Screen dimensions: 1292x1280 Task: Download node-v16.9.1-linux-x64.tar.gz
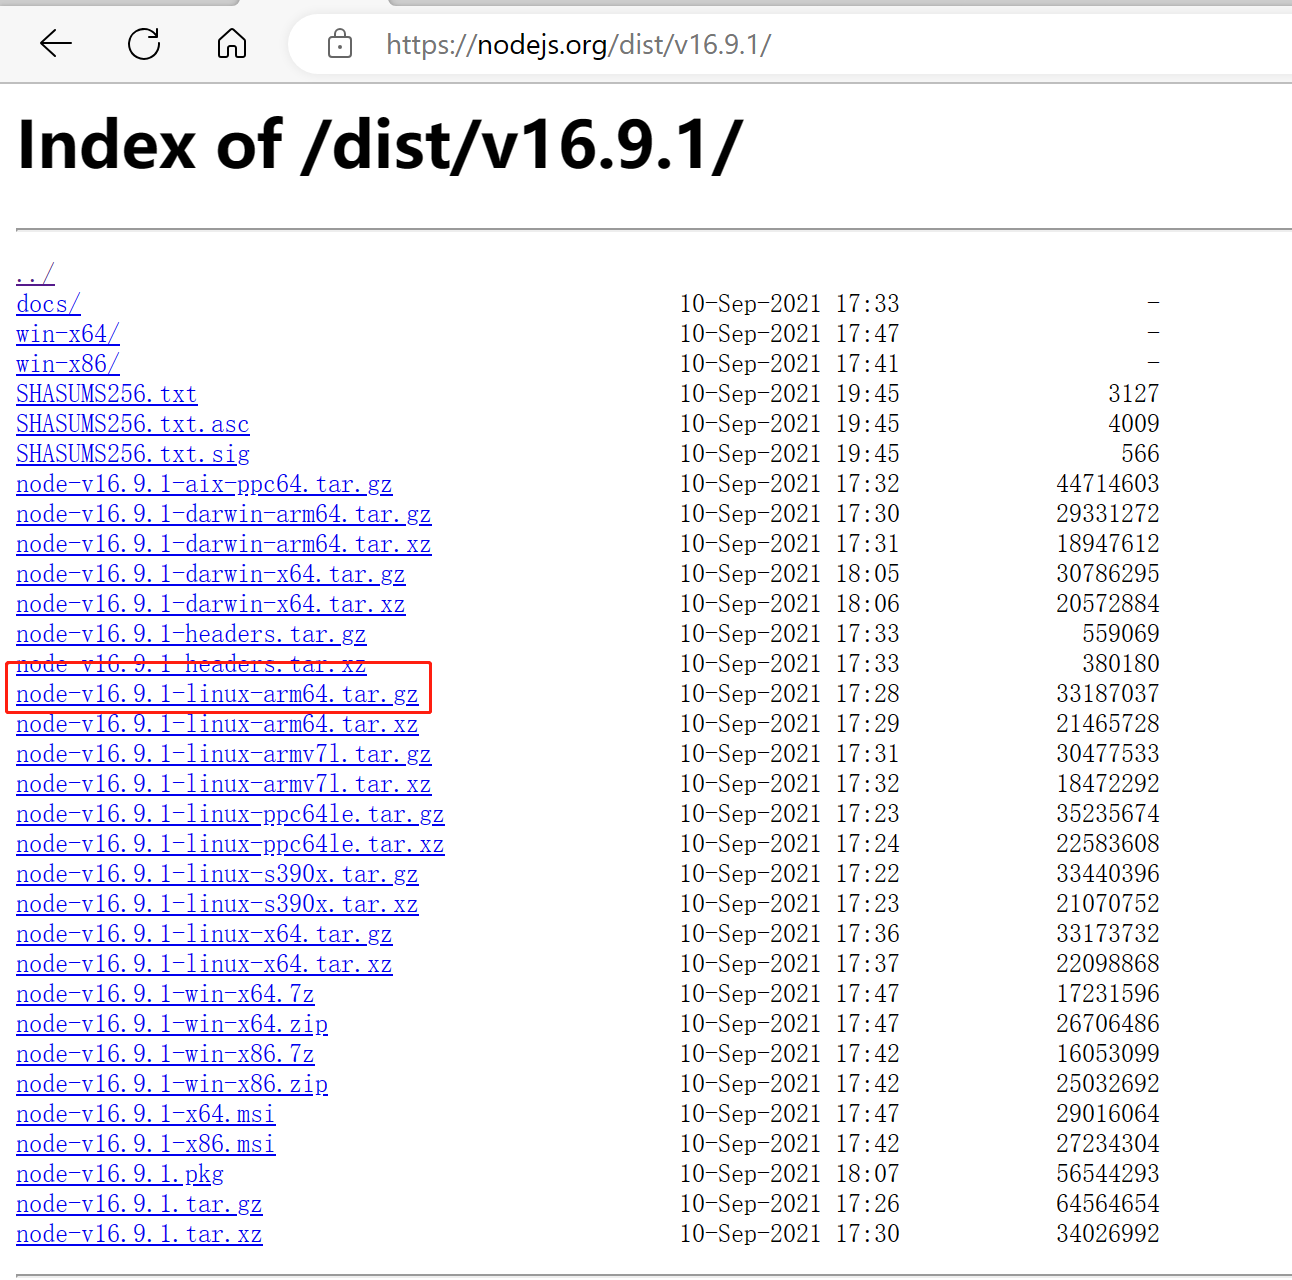pos(204,934)
